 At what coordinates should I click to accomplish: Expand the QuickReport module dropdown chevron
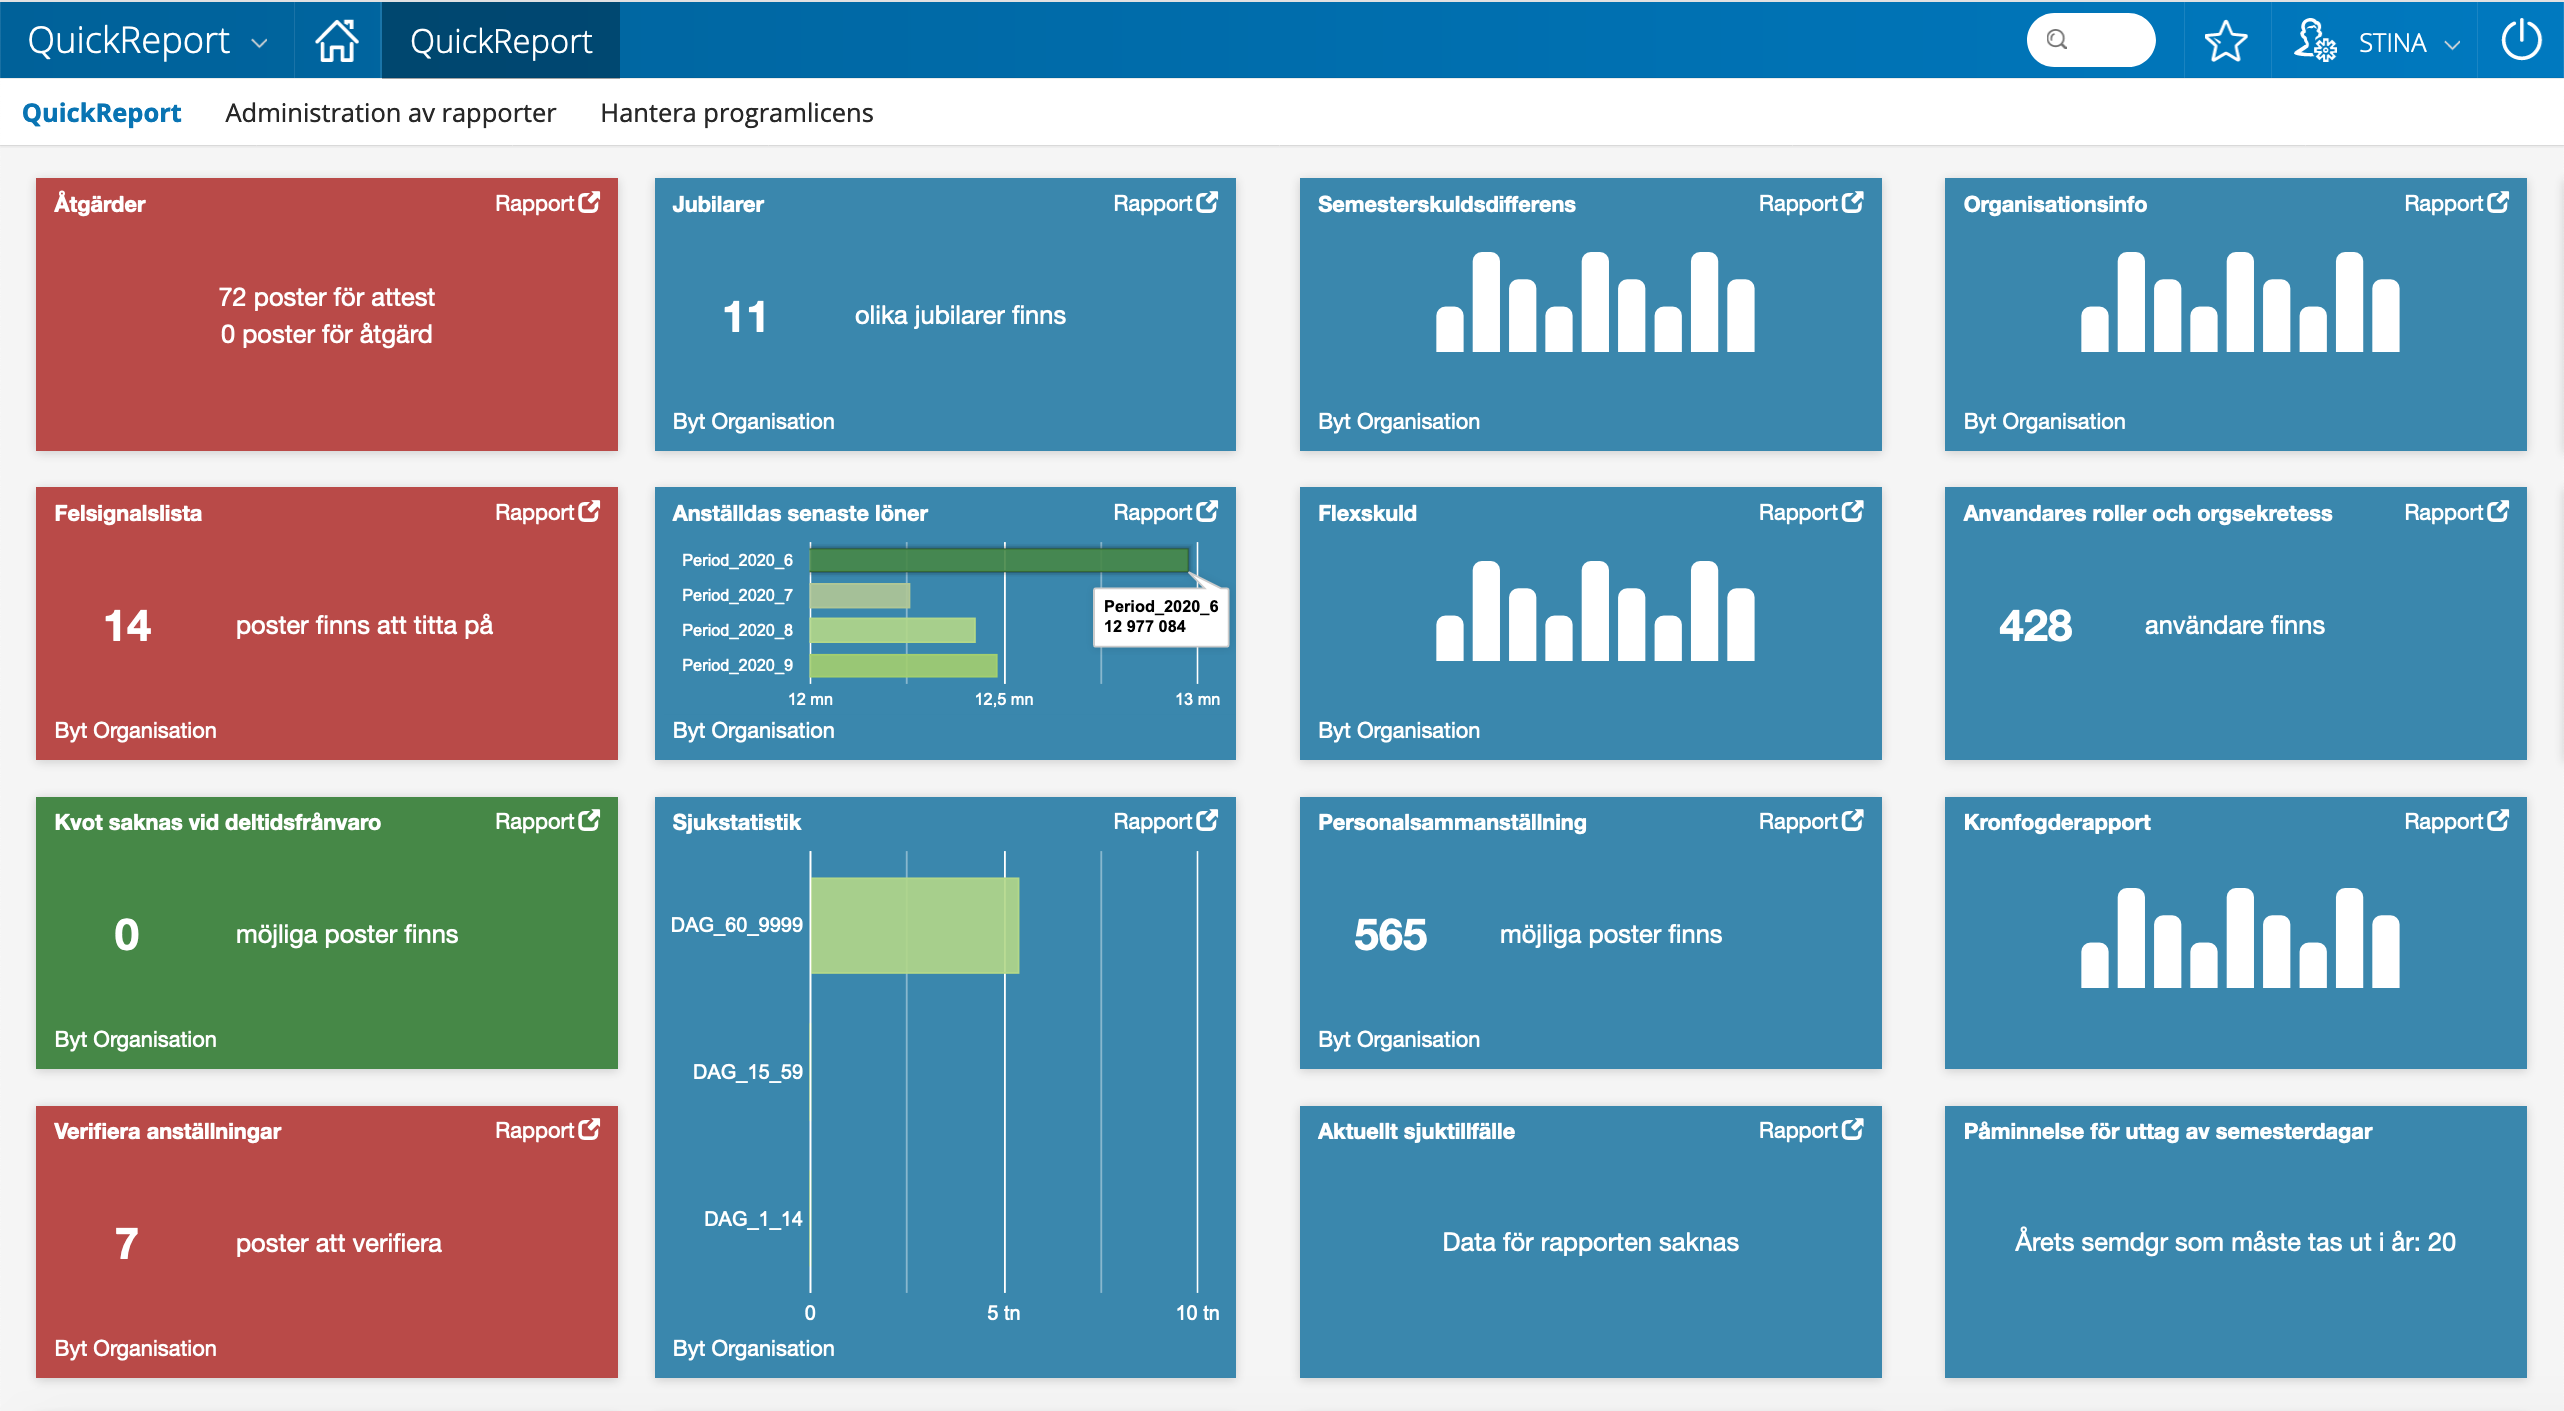pyautogui.click(x=259, y=43)
